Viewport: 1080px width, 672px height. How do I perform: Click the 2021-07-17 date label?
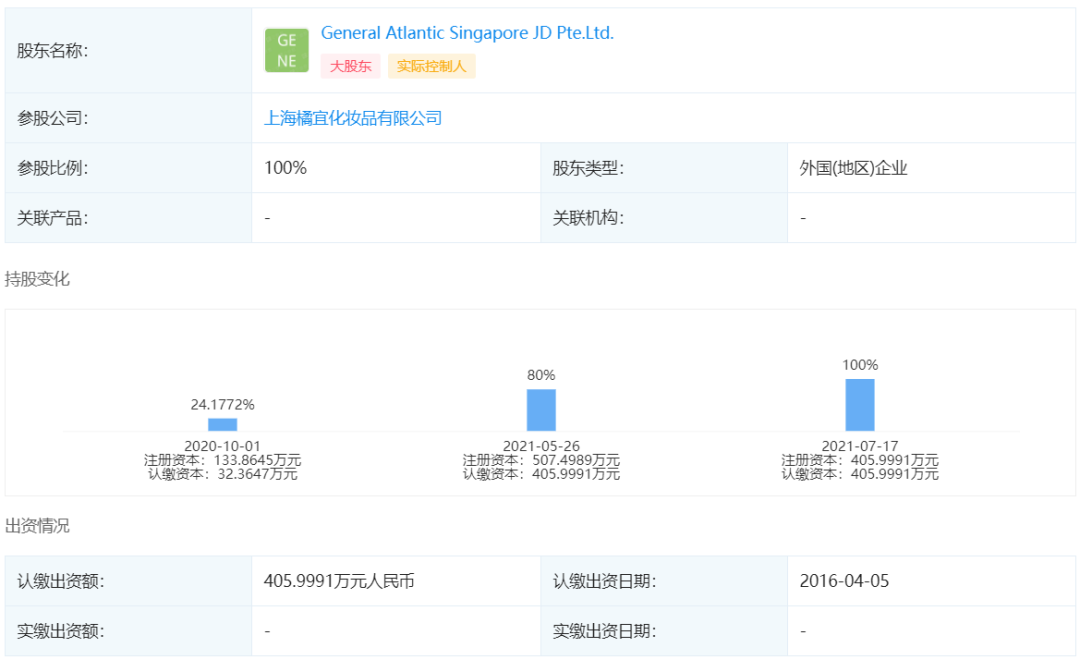click(860, 446)
